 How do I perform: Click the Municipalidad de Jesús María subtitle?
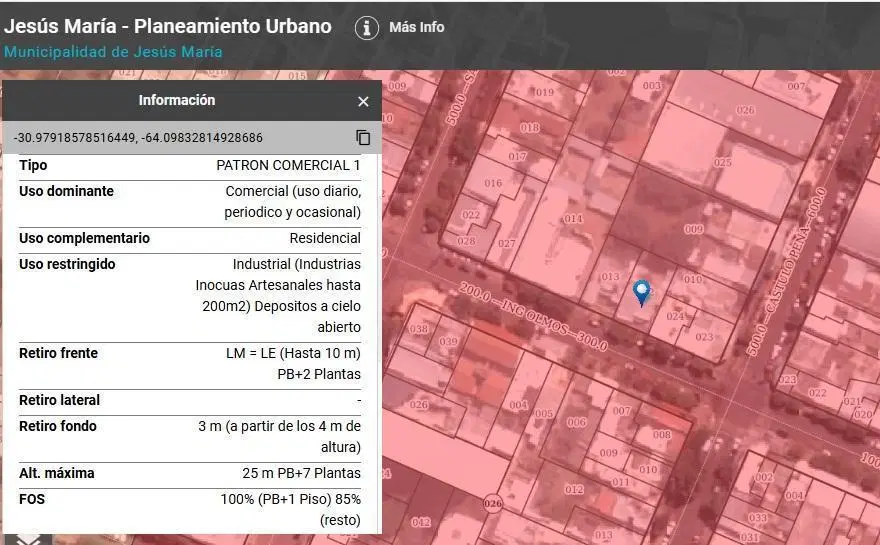[x=113, y=52]
